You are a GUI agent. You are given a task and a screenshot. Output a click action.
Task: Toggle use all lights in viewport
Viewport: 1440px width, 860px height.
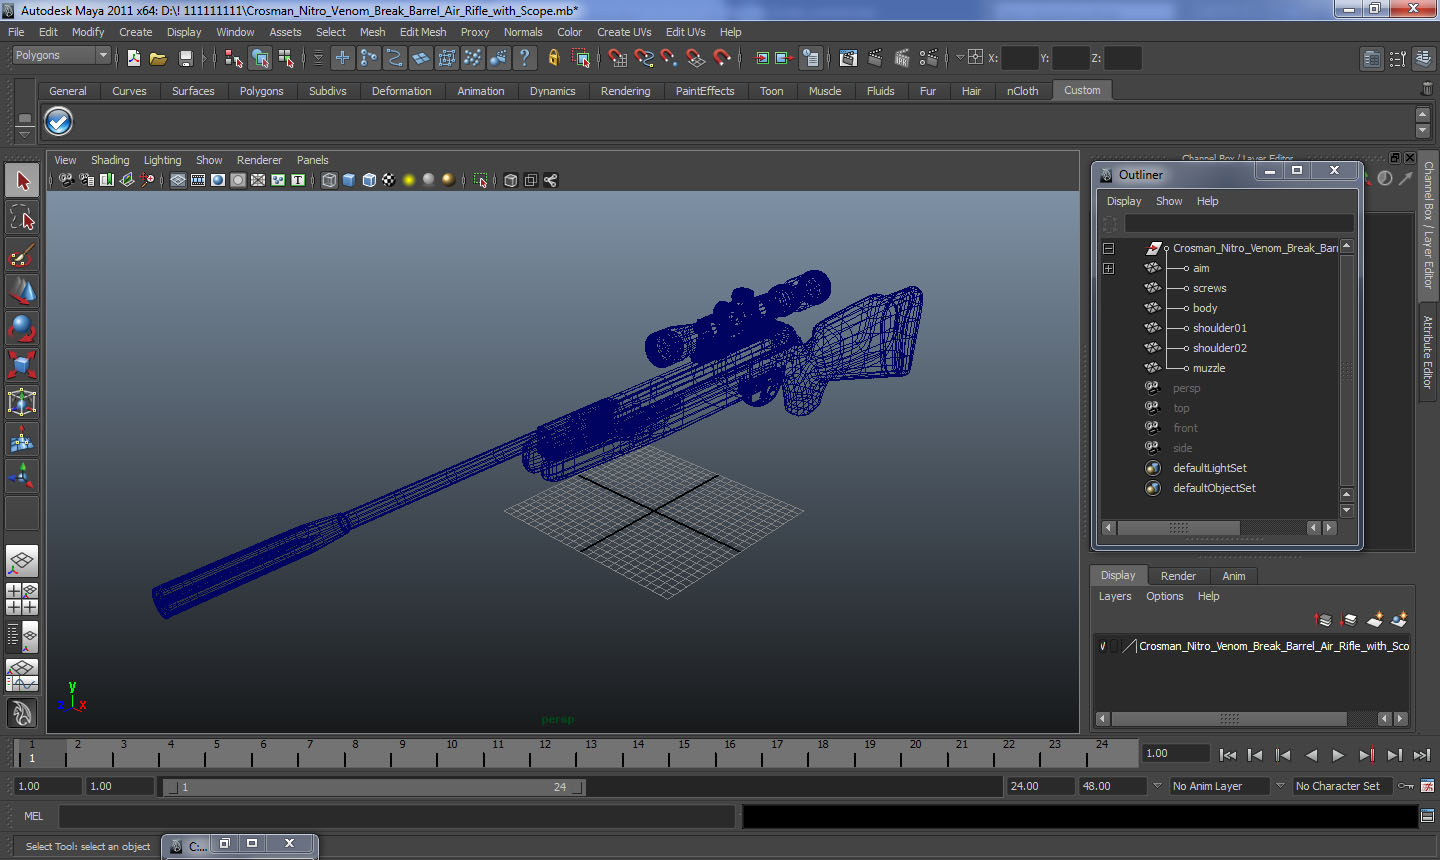pyautogui.click(x=409, y=180)
